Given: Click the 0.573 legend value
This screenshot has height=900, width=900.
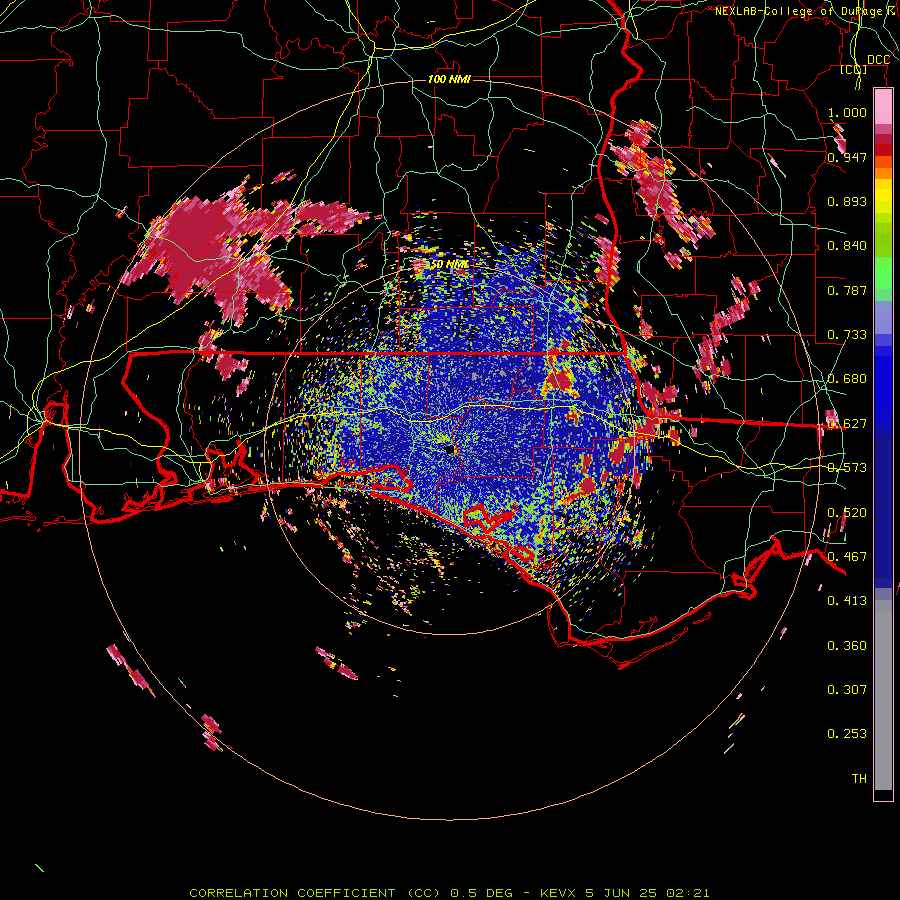Looking at the screenshot, I should pyautogui.click(x=847, y=468).
